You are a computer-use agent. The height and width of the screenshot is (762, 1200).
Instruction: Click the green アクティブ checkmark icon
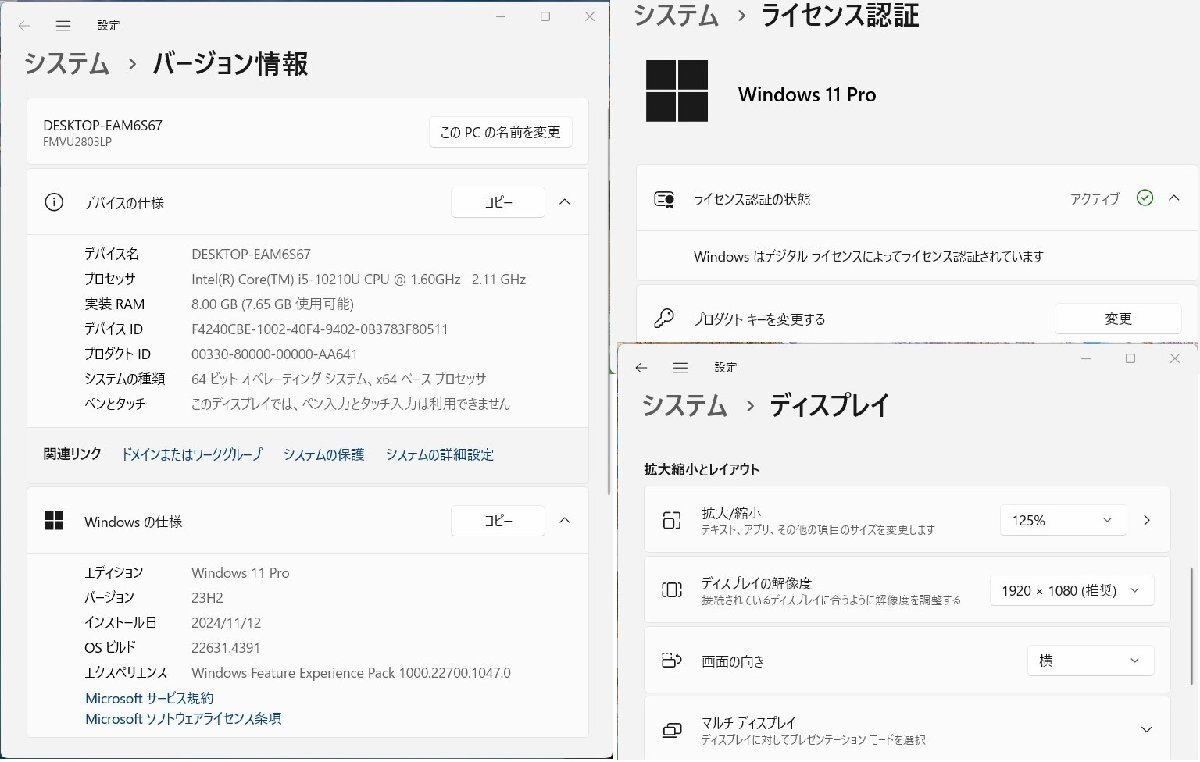pos(1145,198)
